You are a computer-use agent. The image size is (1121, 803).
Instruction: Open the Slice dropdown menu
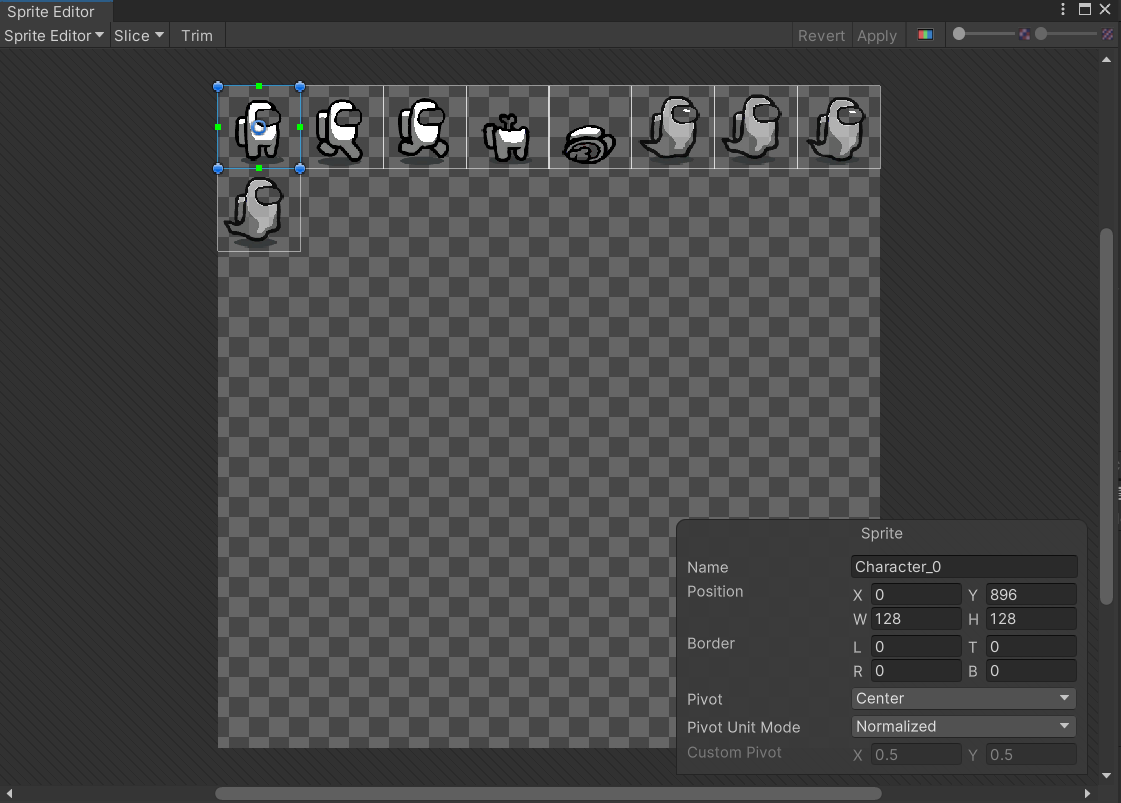point(139,35)
